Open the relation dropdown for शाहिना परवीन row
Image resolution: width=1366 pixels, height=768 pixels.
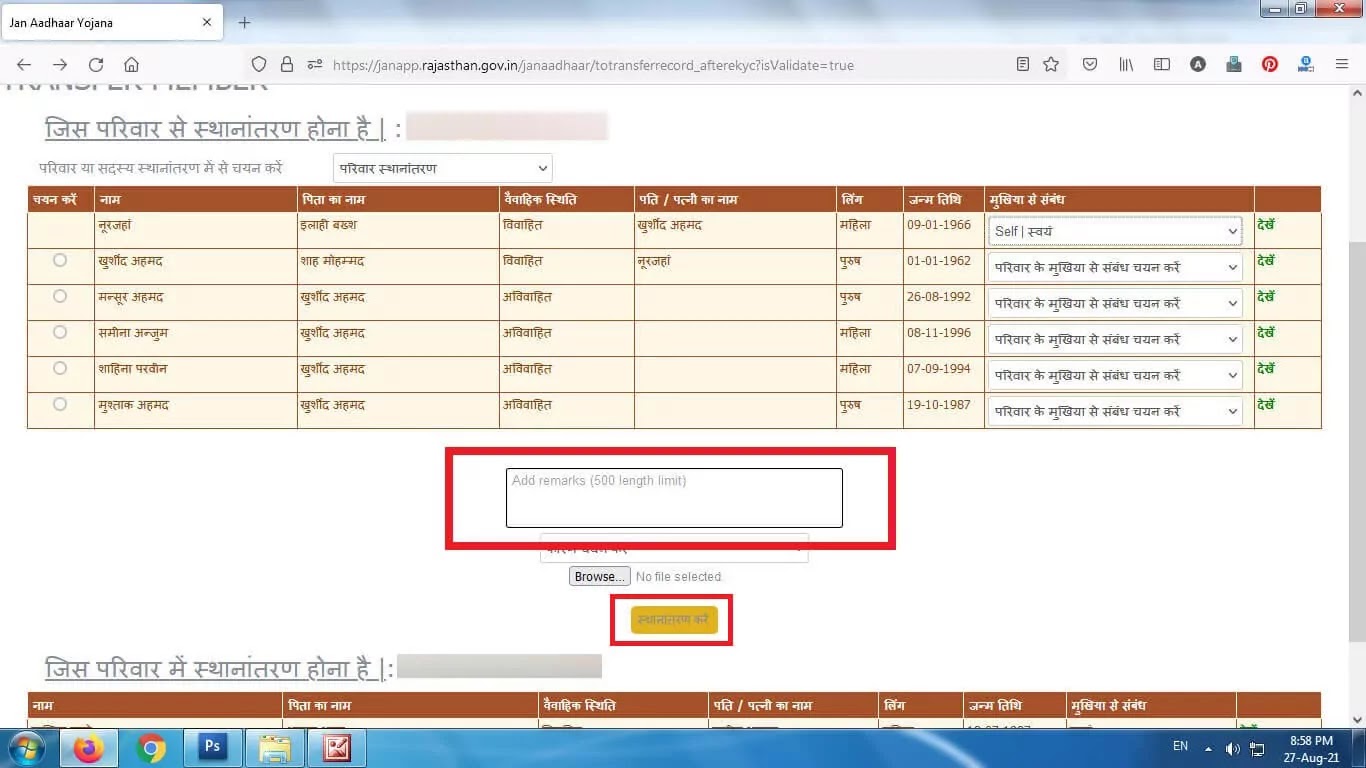(1115, 375)
